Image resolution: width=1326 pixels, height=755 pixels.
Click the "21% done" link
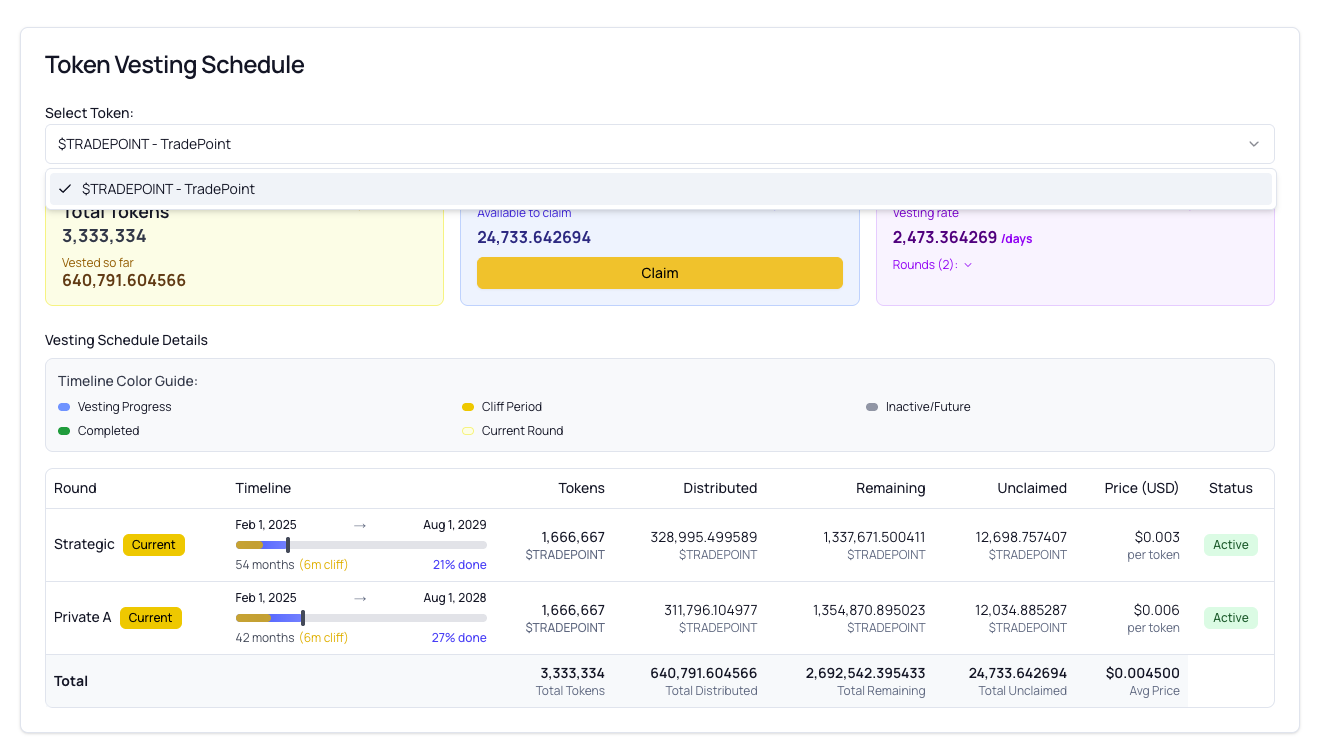[x=459, y=564]
